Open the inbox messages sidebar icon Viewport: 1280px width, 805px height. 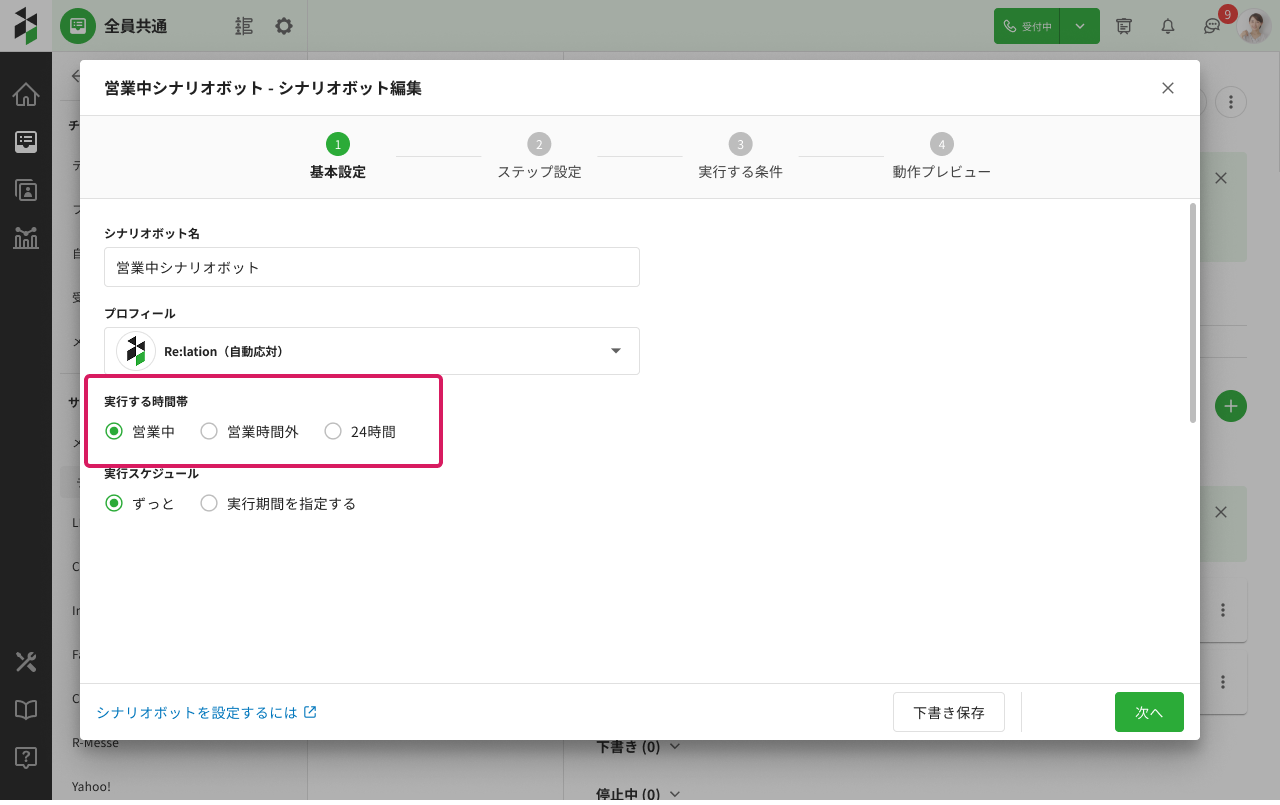click(26, 142)
